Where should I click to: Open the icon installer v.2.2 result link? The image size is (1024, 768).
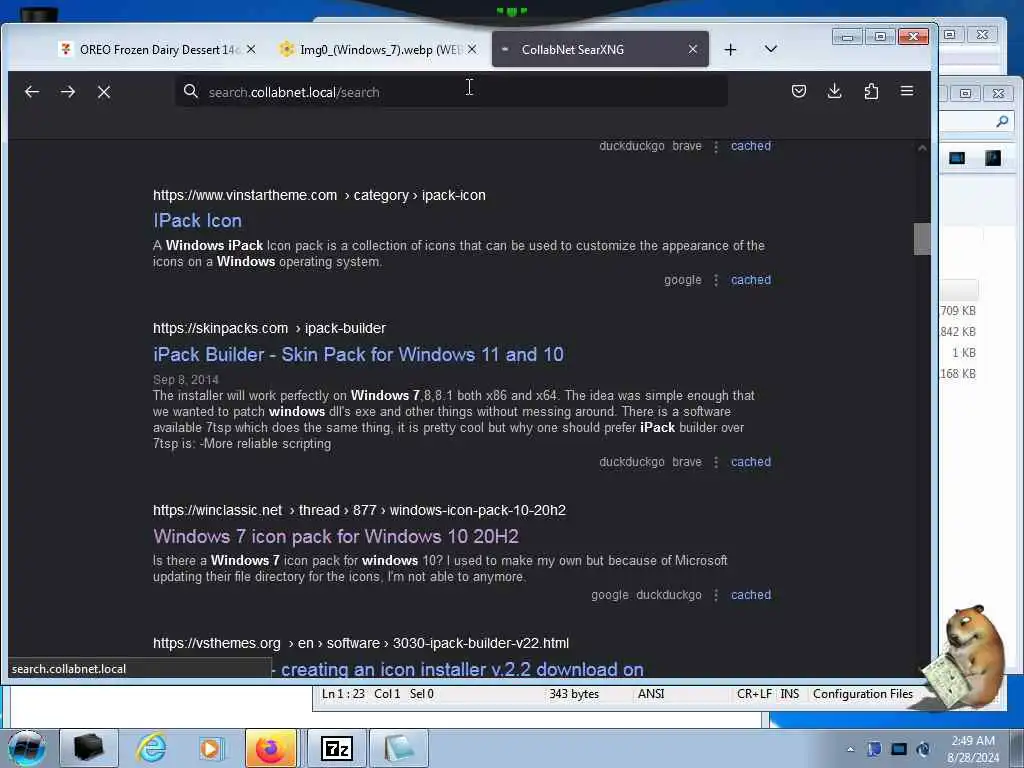pyautogui.click(x=462, y=669)
